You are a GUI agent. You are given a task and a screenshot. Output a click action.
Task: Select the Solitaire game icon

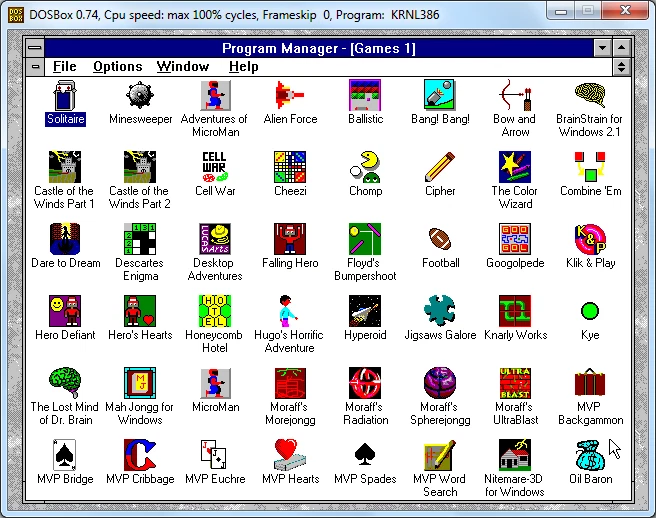(x=65, y=95)
